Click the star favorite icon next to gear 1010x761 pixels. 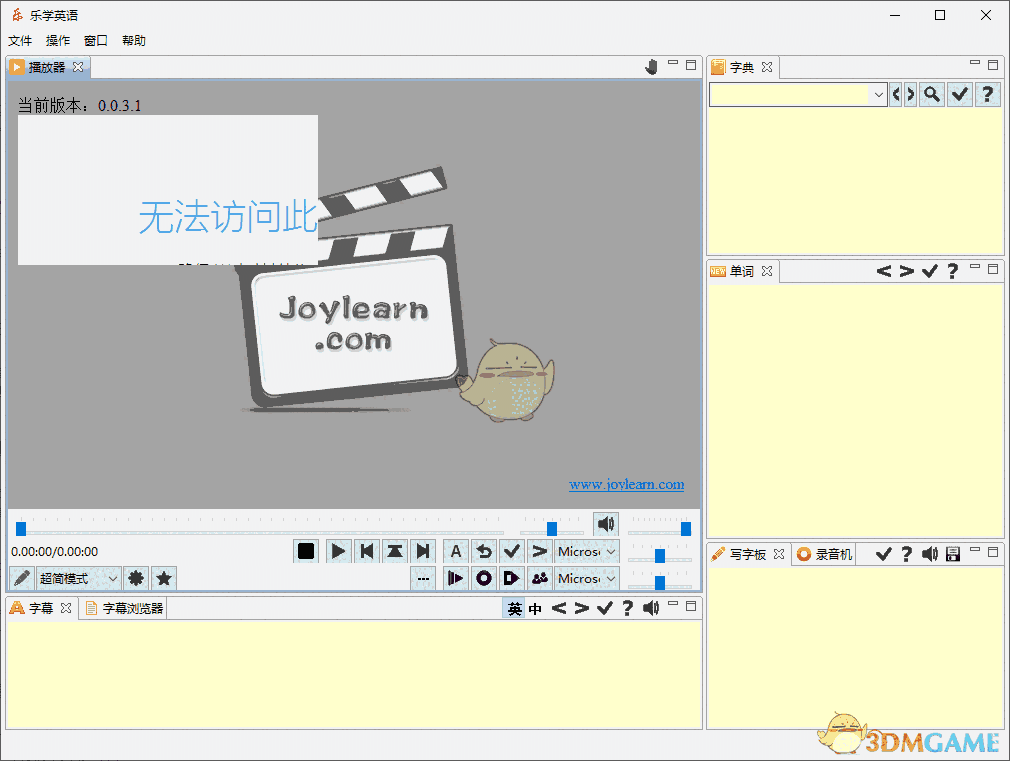[x=163, y=578]
